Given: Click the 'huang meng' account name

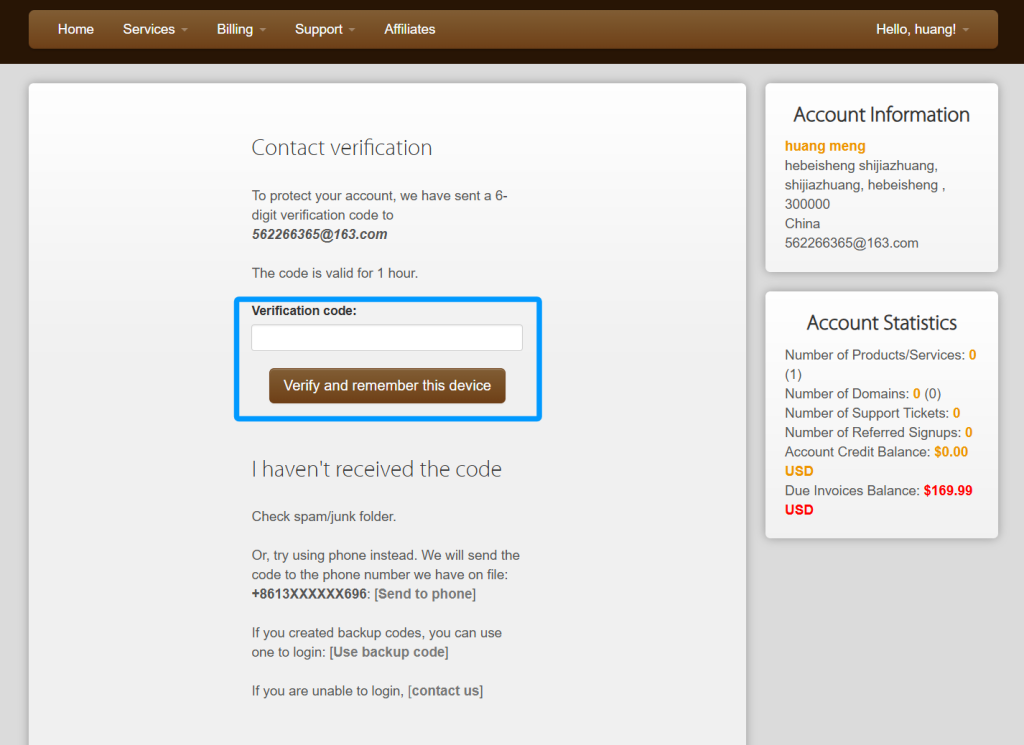Looking at the screenshot, I should tap(825, 146).
